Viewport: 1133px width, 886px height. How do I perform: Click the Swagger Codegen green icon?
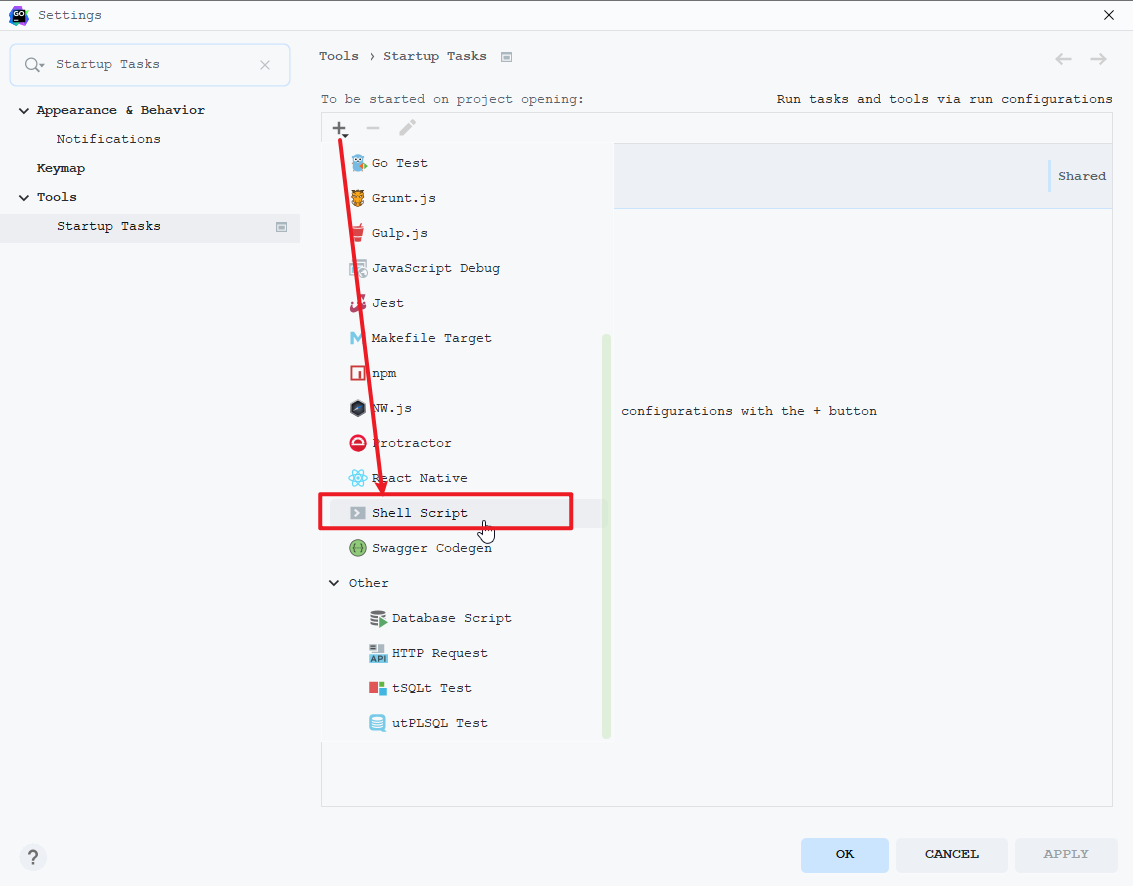358,548
